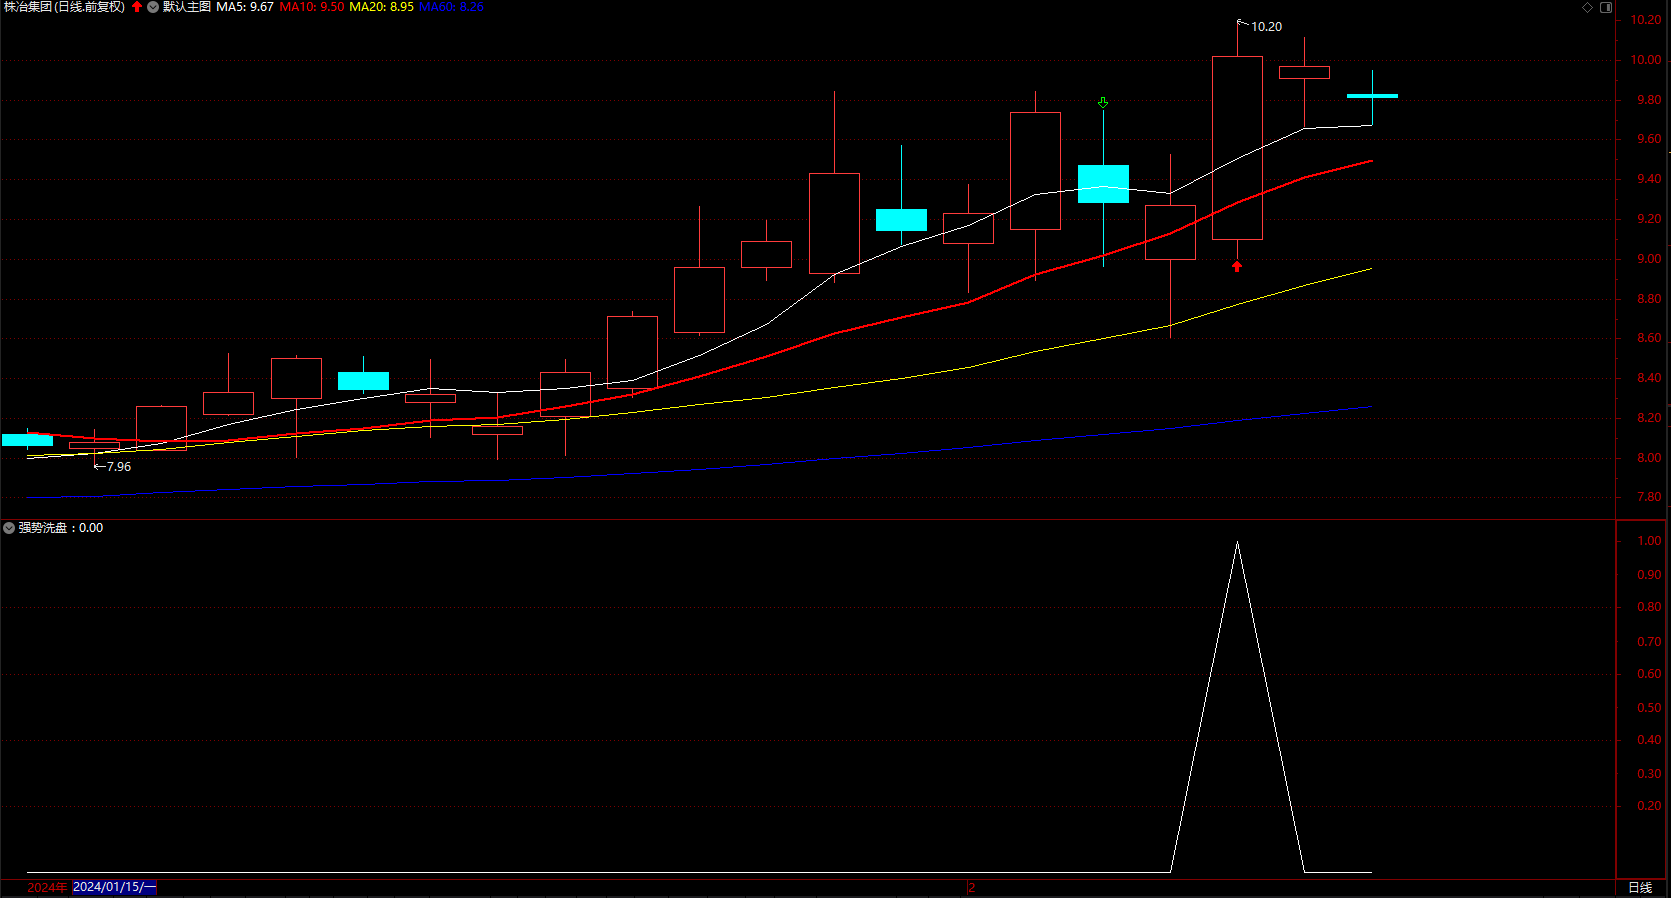Click the 9.20 value on price axis
The height and width of the screenshot is (898, 1671).
pyautogui.click(x=1649, y=219)
